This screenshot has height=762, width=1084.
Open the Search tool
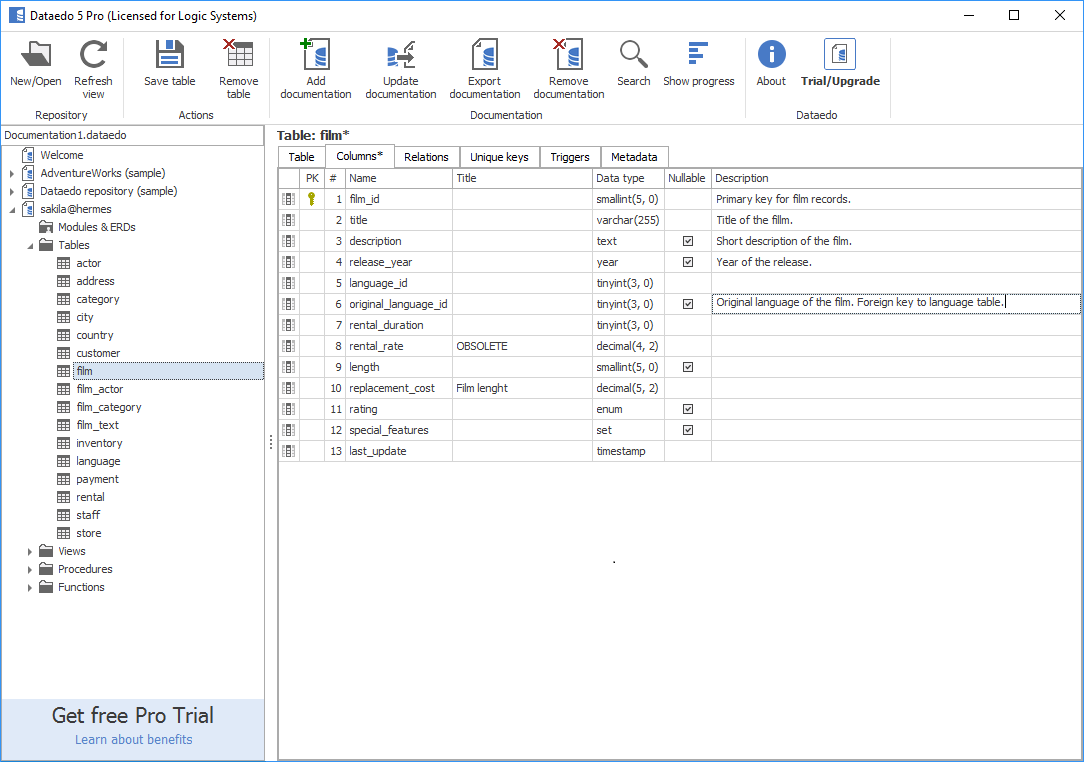point(633,56)
